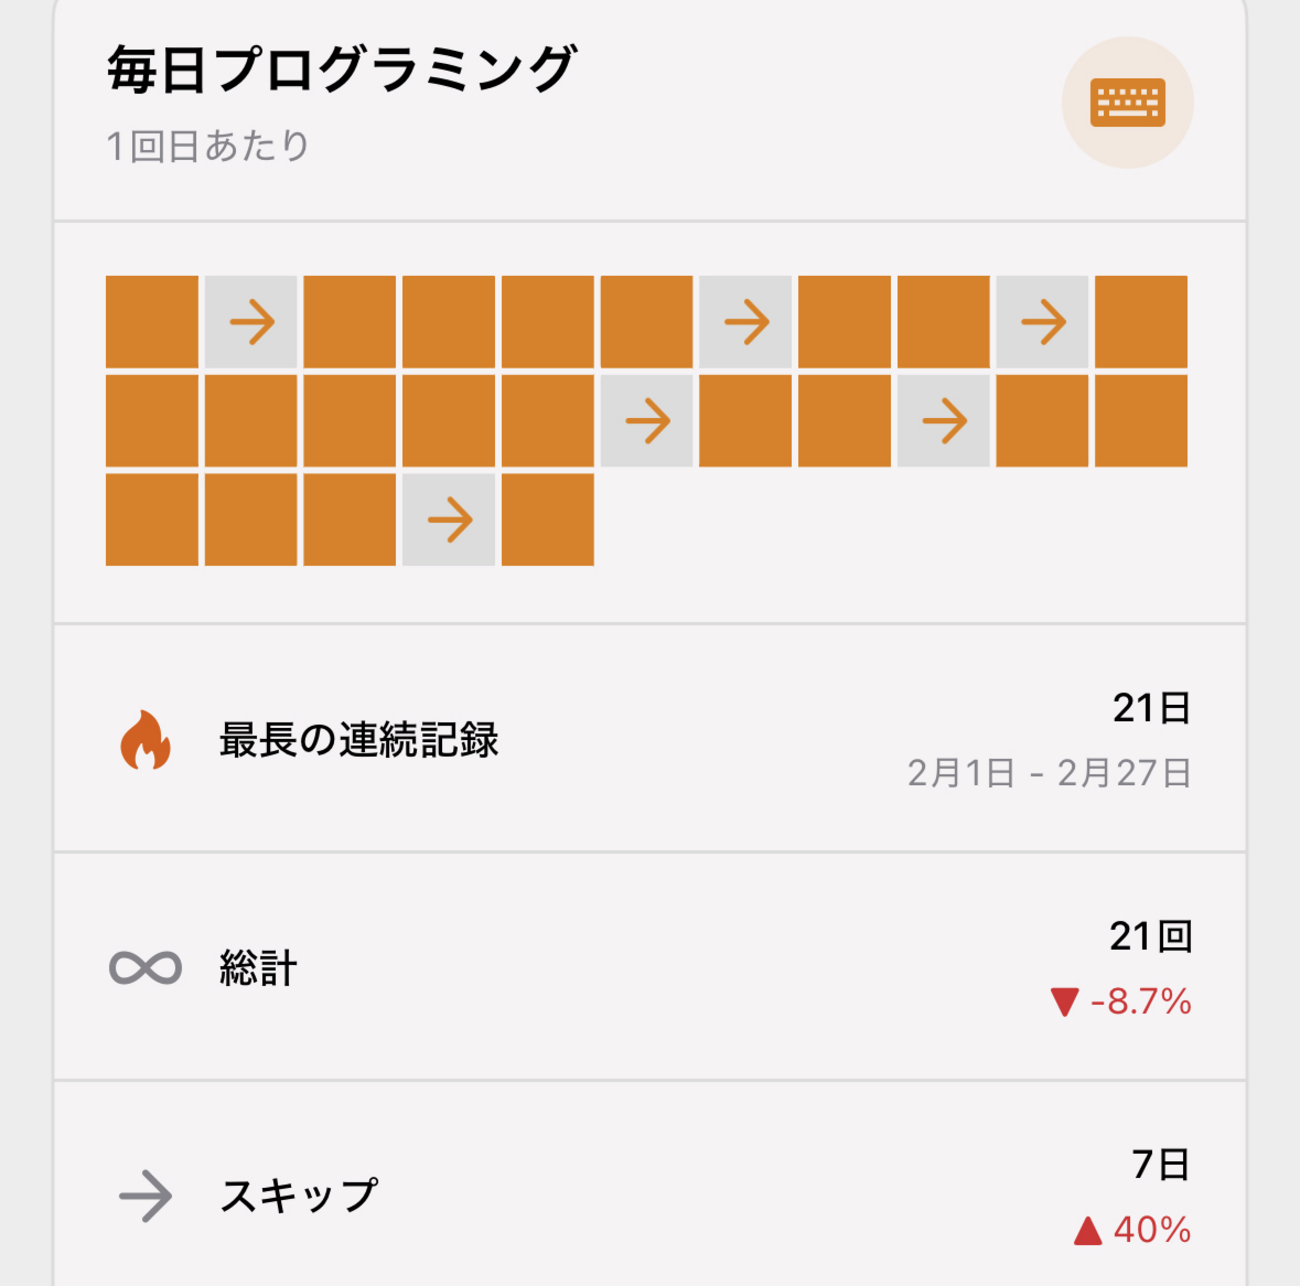1300x1286 pixels.
Task: Click the 40% increase indicator
Action: [1132, 1229]
